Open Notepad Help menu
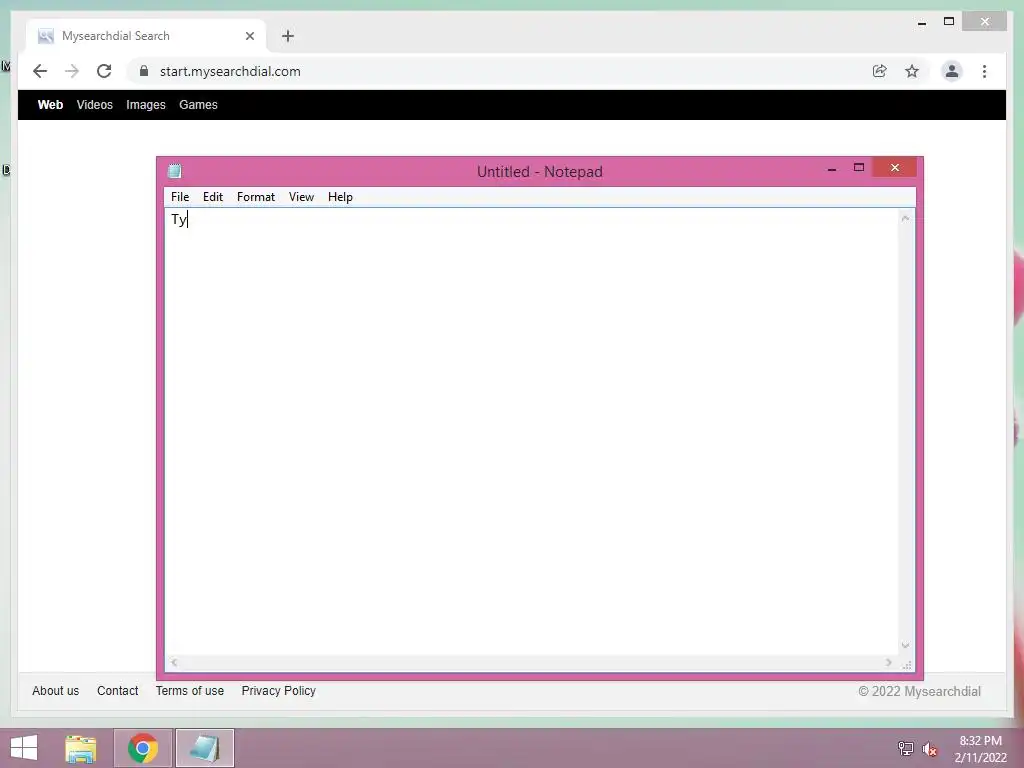The image size is (1024, 768). pyautogui.click(x=340, y=197)
